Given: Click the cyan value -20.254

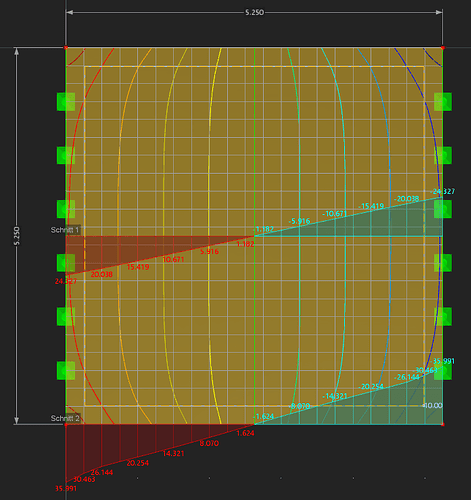Looking at the screenshot, I should click(371, 387).
